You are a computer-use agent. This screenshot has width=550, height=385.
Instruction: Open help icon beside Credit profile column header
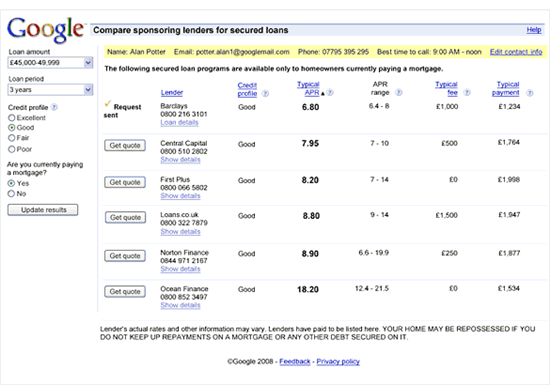(x=266, y=93)
